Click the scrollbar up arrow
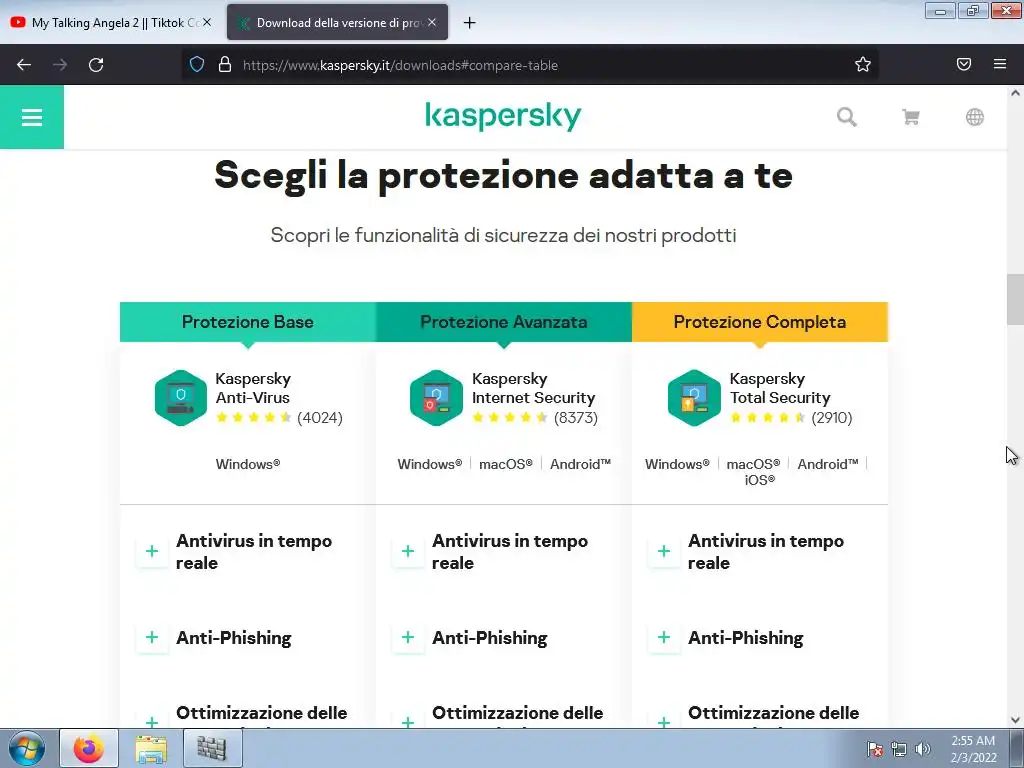This screenshot has width=1024, height=768. pos(1015,93)
